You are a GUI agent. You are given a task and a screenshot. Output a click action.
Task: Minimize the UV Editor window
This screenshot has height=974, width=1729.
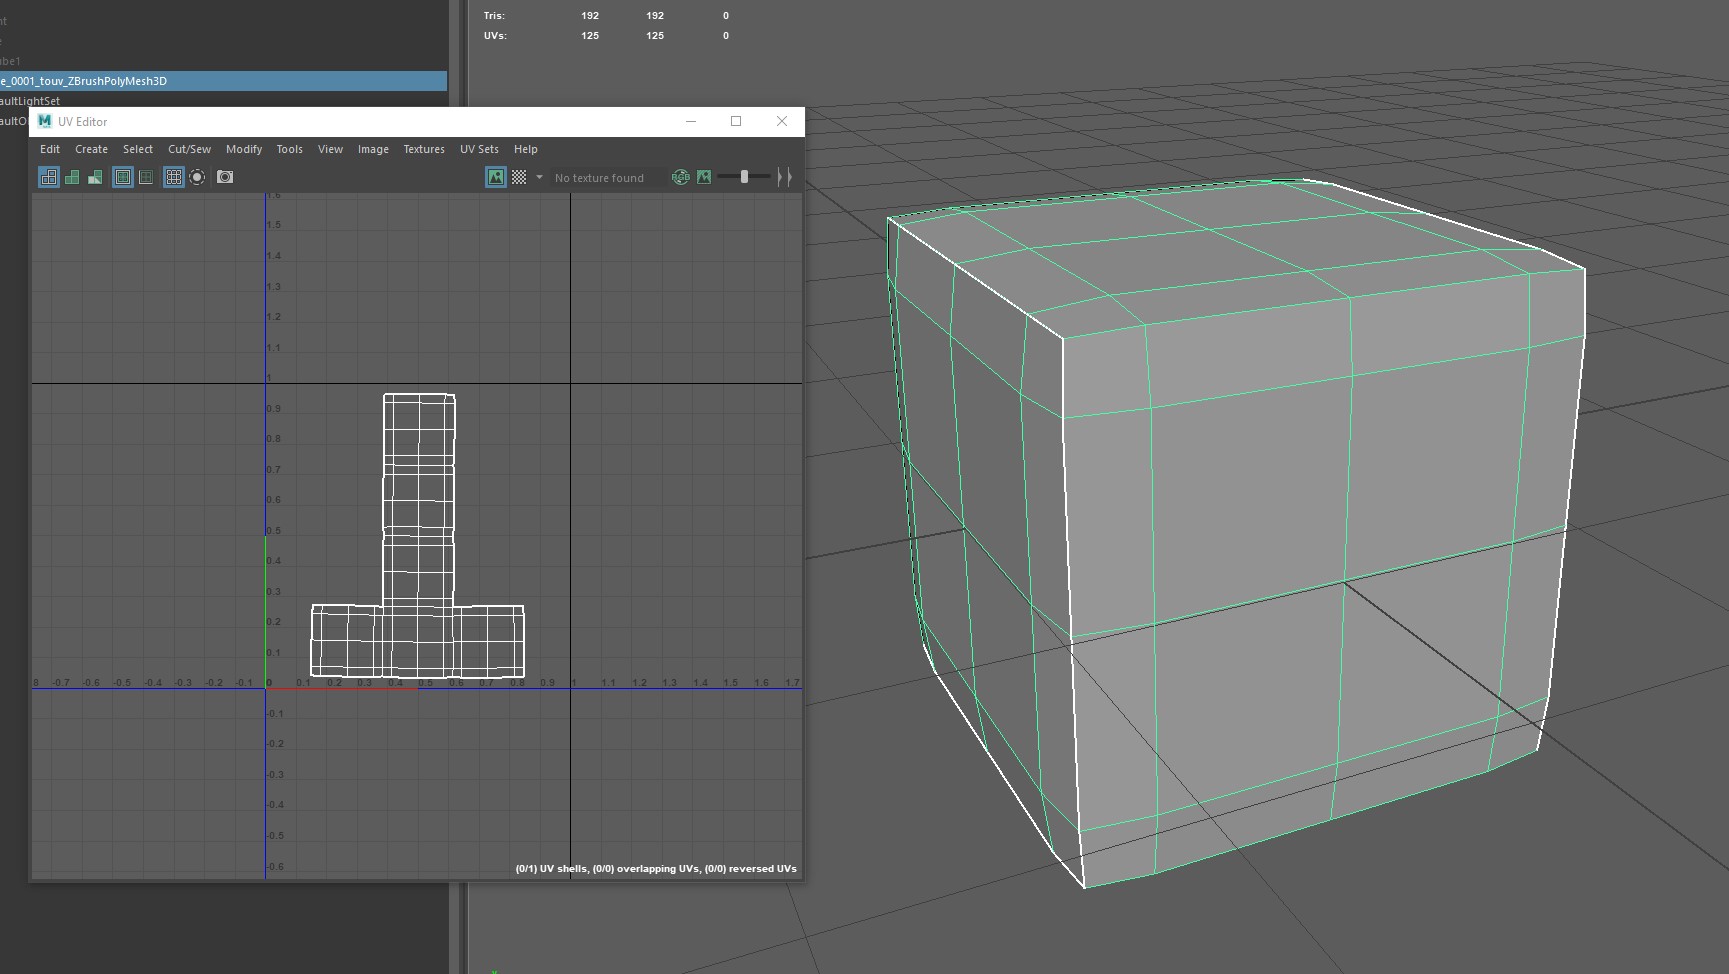tap(690, 121)
